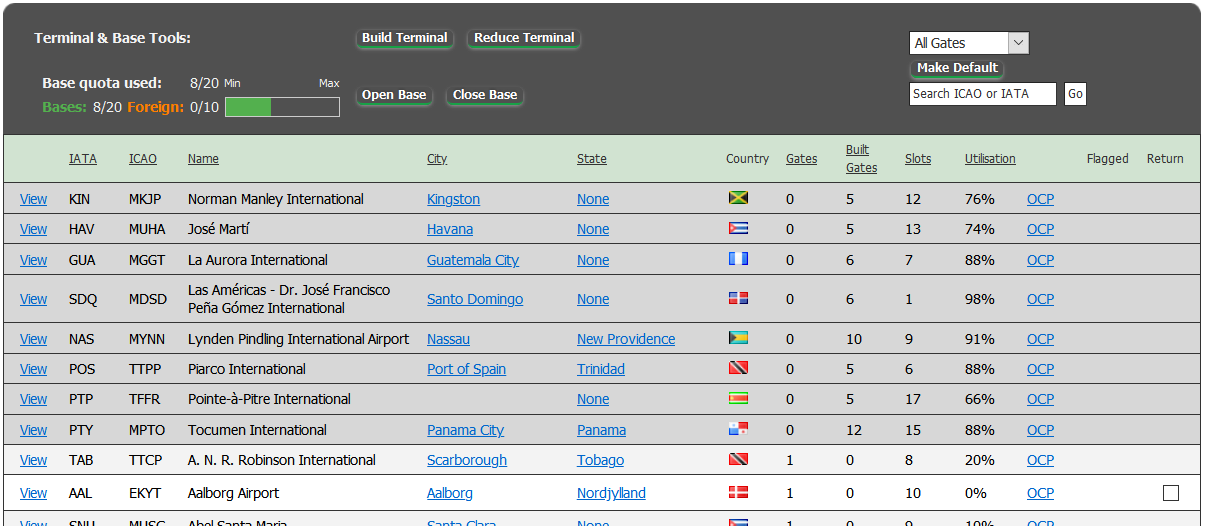The image size is (1205, 526).
Task: Click the Cuba flag in the Havana row
Action: click(738, 228)
